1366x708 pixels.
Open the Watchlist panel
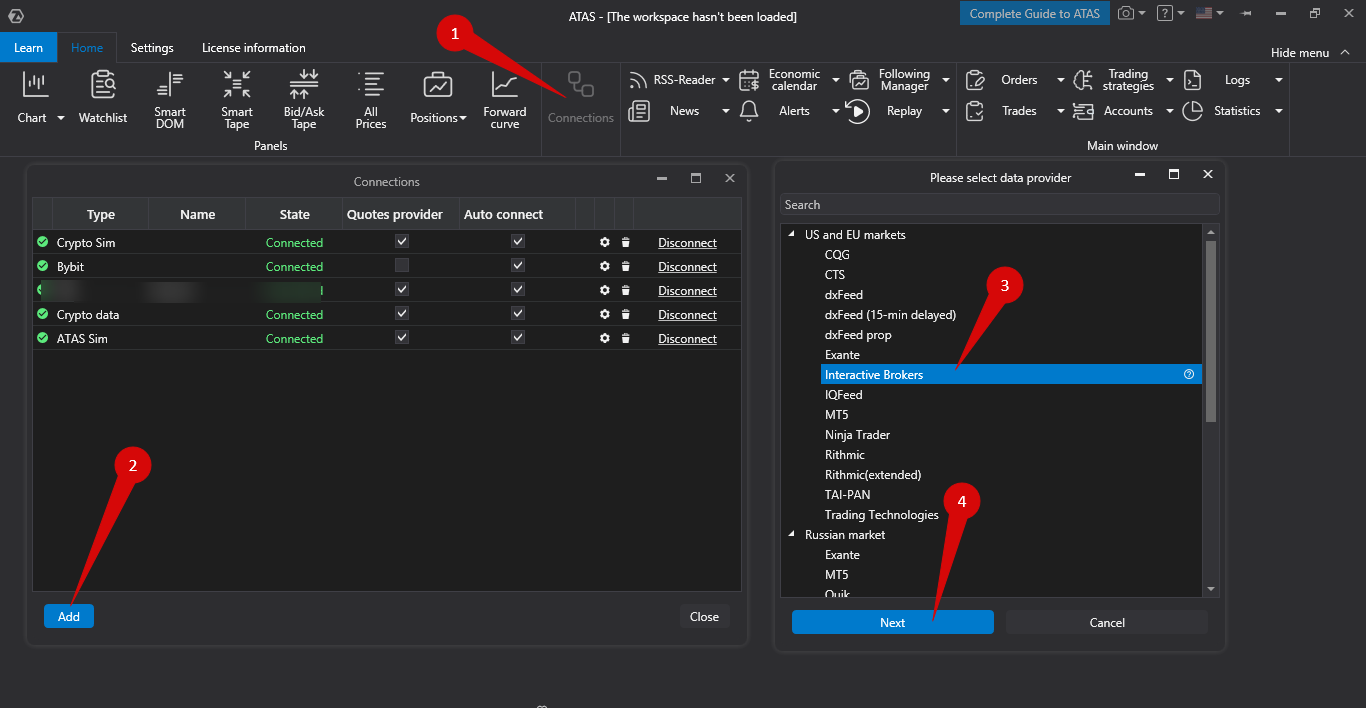[x=103, y=98]
